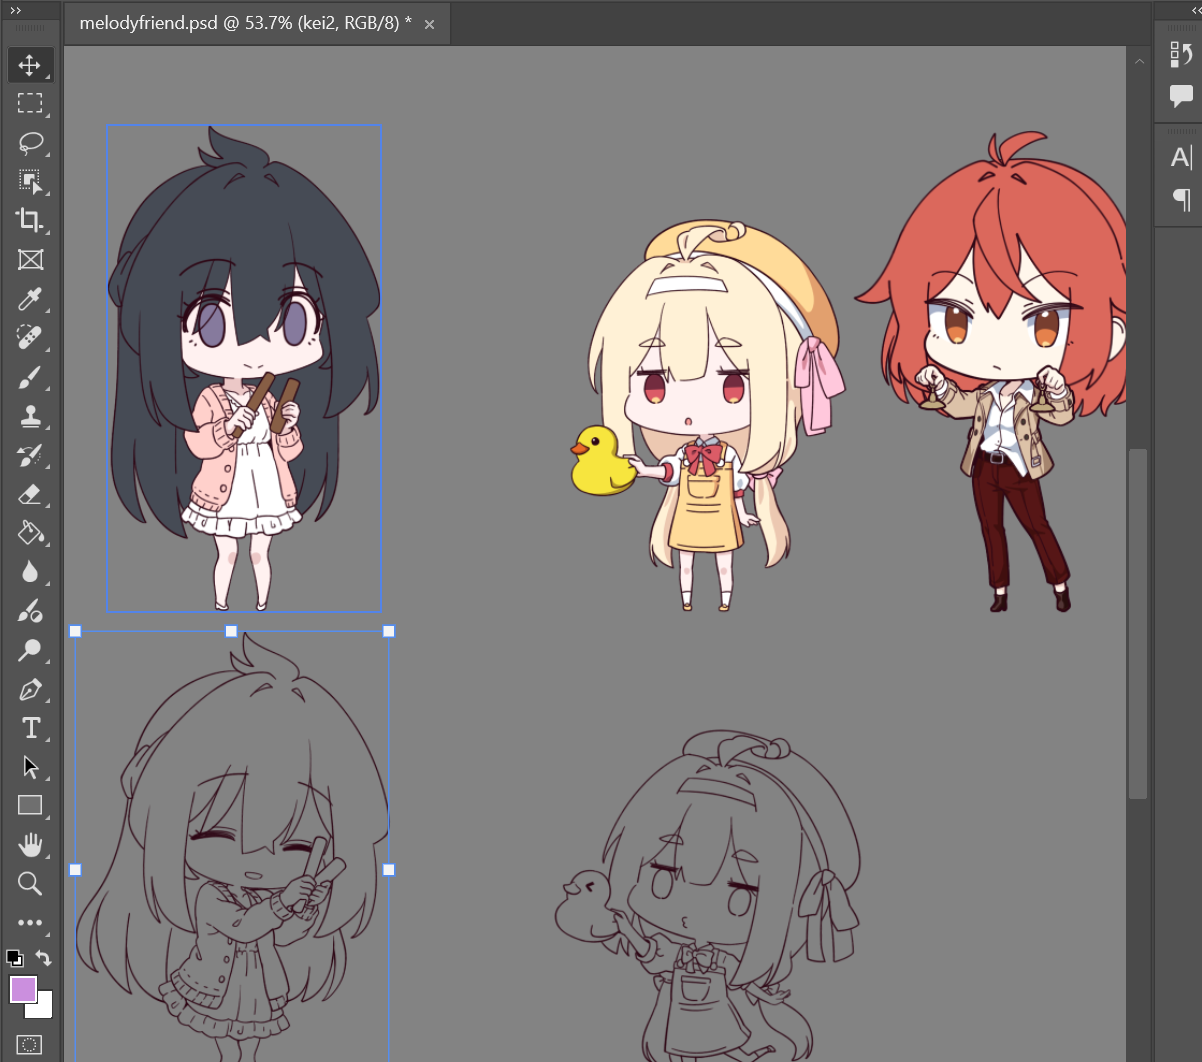The height and width of the screenshot is (1062, 1202).
Task: Close the melodyfriend.psd tab
Action: (430, 24)
